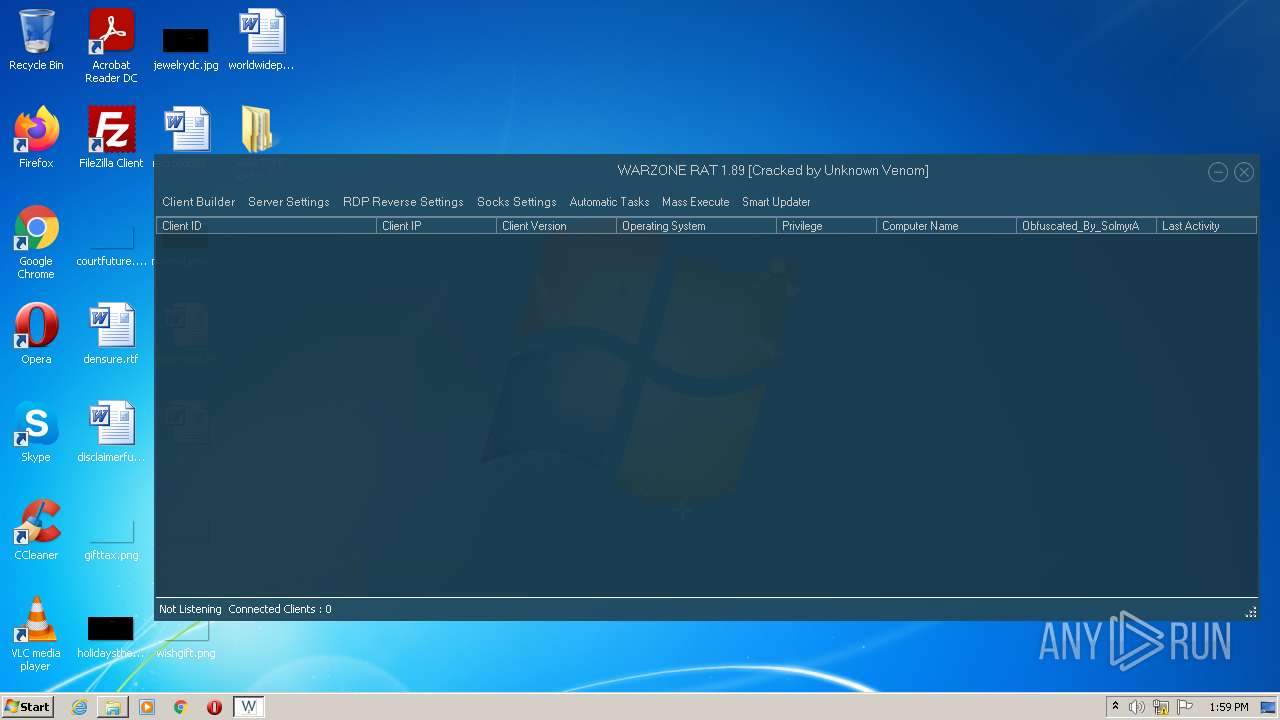This screenshot has height=720, width=1280.
Task: Sort by Client ID column header
Action: click(x=266, y=226)
